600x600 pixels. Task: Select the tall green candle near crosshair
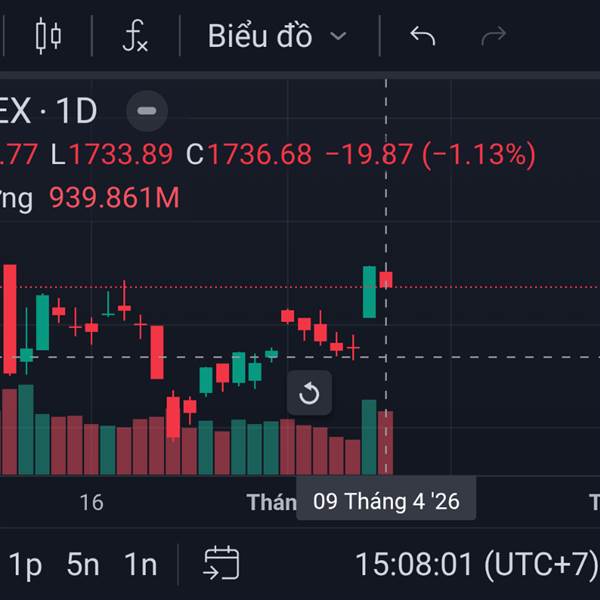tap(369, 292)
